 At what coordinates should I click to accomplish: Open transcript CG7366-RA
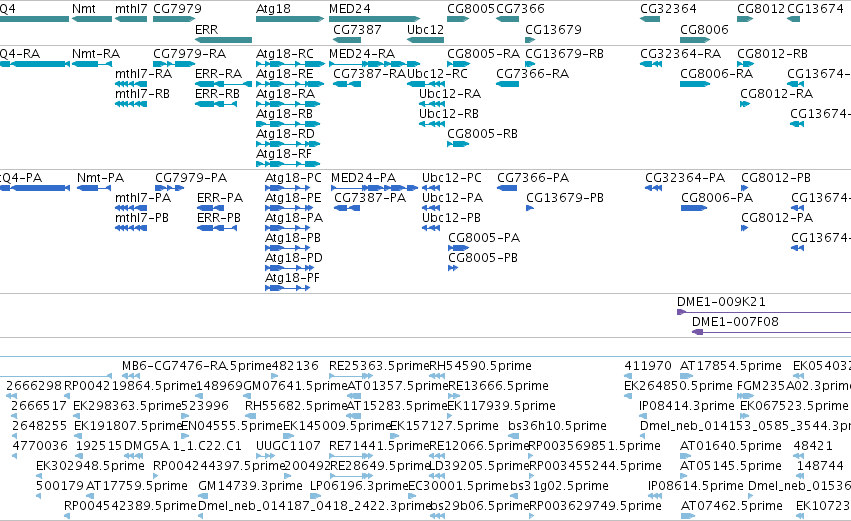(x=507, y=84)
